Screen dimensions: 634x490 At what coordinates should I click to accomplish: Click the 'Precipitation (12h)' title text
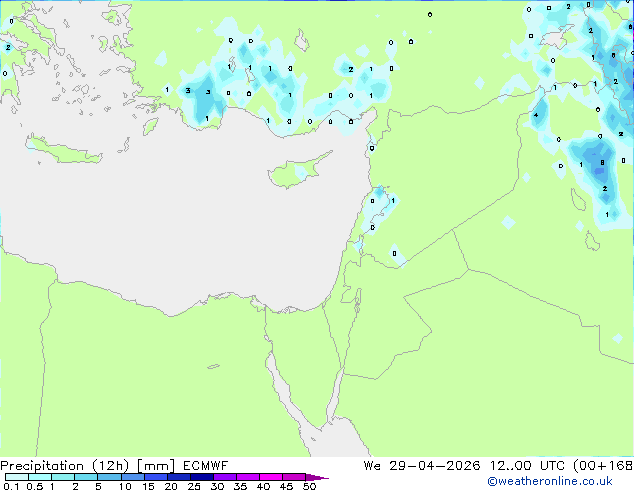[65, 466]
